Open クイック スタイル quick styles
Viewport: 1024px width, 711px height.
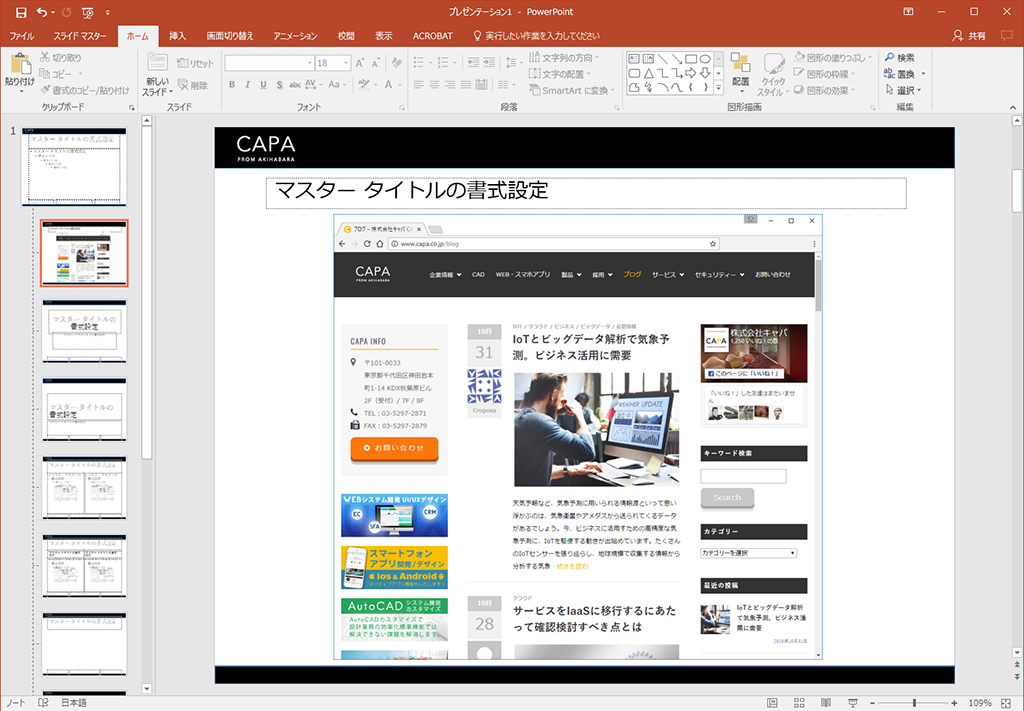click(x=773, y=74)
